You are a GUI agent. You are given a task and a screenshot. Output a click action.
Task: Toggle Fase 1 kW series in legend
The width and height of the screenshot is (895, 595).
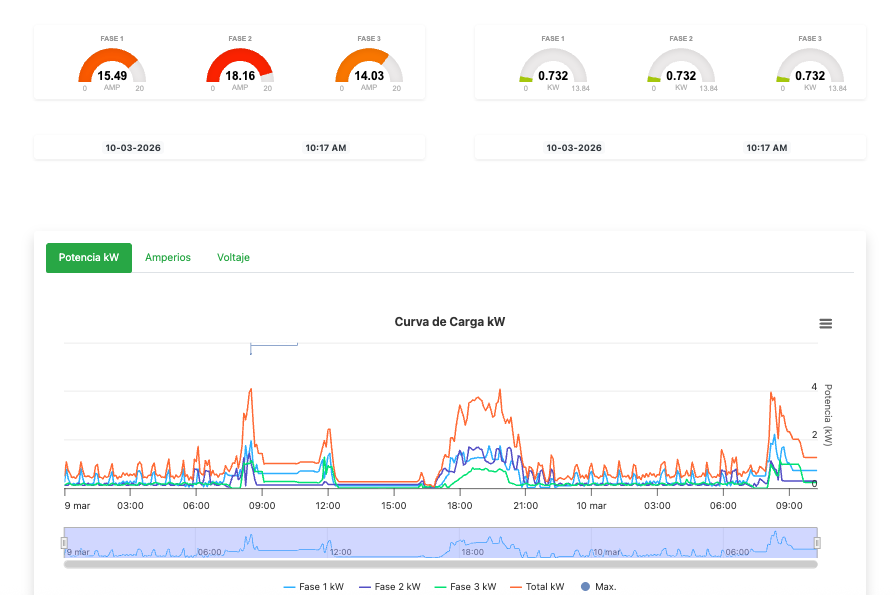[313, 587]
